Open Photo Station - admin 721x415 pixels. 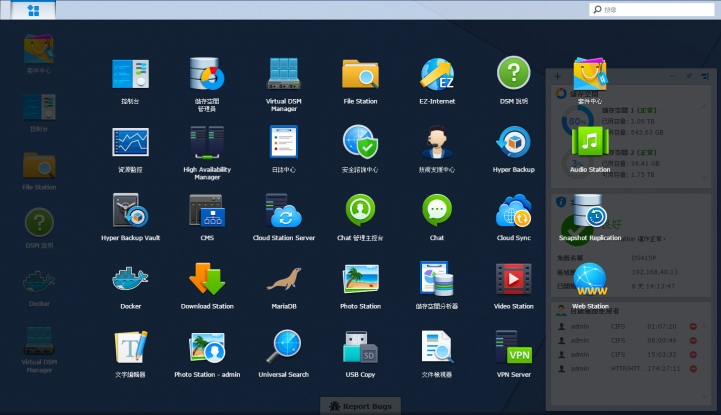coord(207,347)
